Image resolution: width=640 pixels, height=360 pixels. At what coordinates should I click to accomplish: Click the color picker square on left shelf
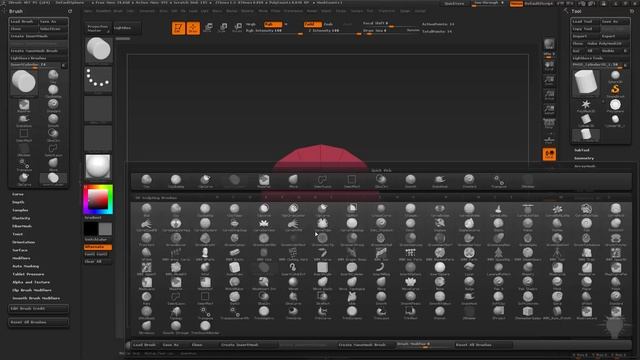click(98, 200)
